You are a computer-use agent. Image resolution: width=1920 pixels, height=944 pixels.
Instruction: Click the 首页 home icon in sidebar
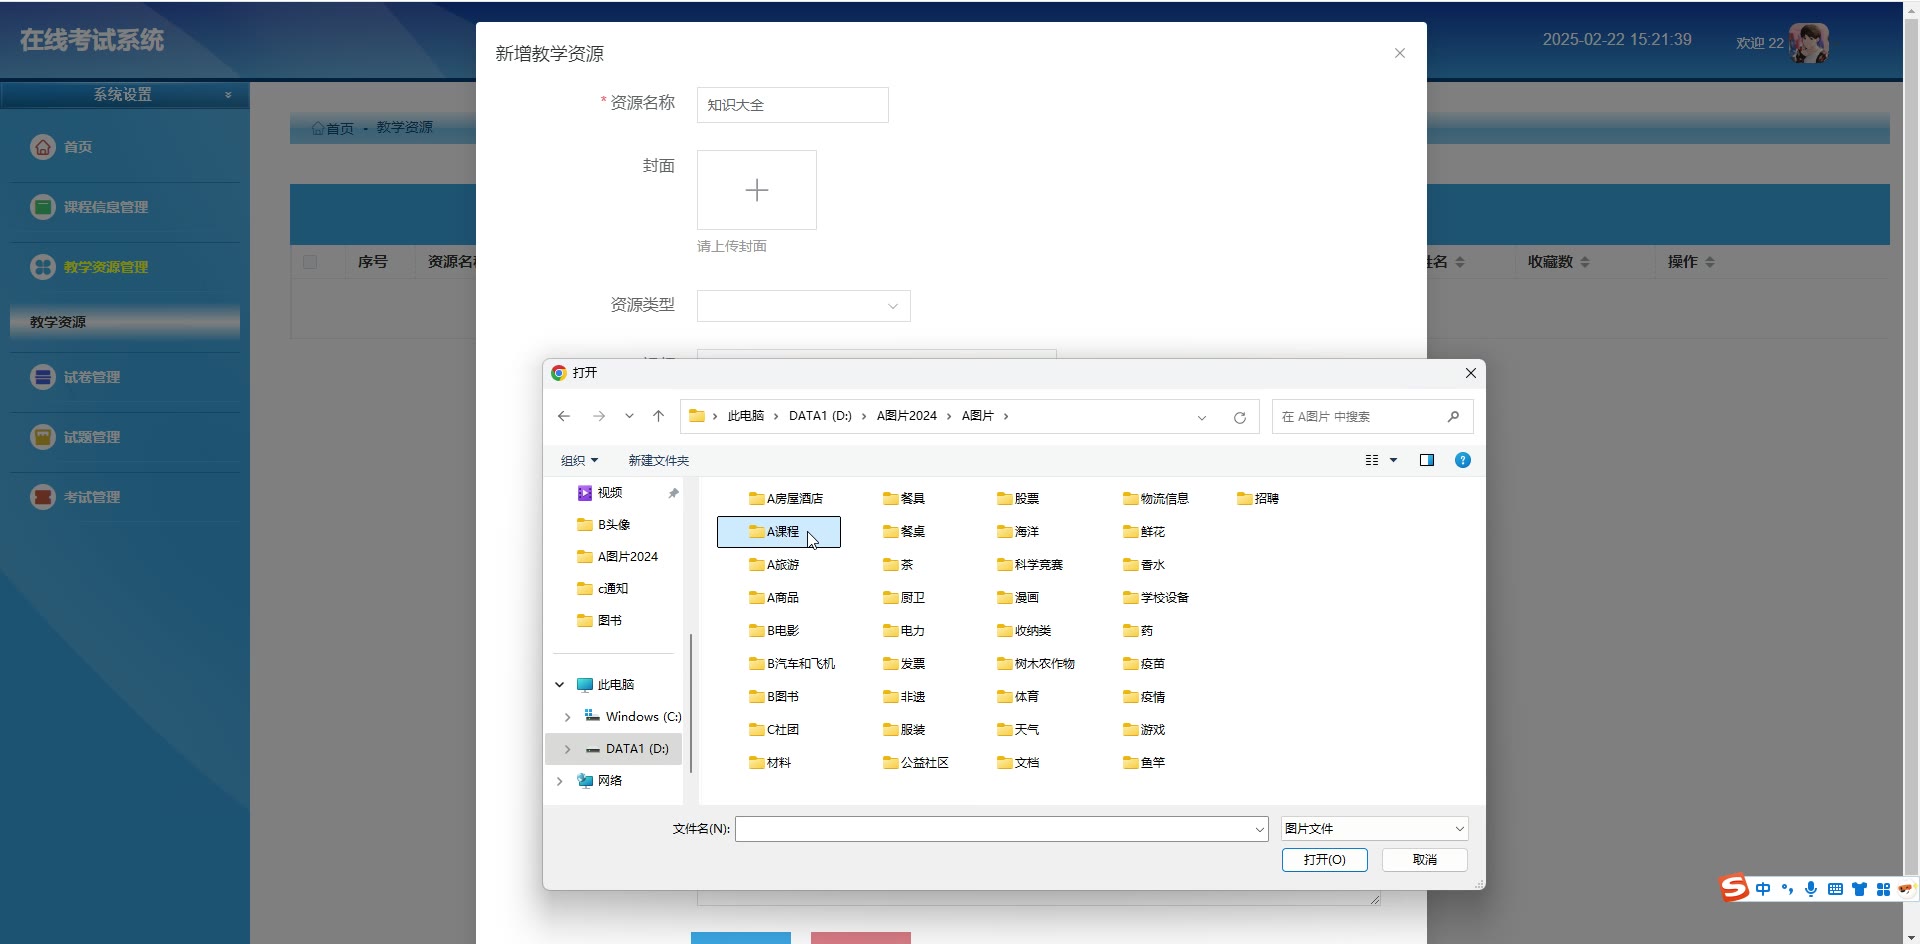point(42,147)
